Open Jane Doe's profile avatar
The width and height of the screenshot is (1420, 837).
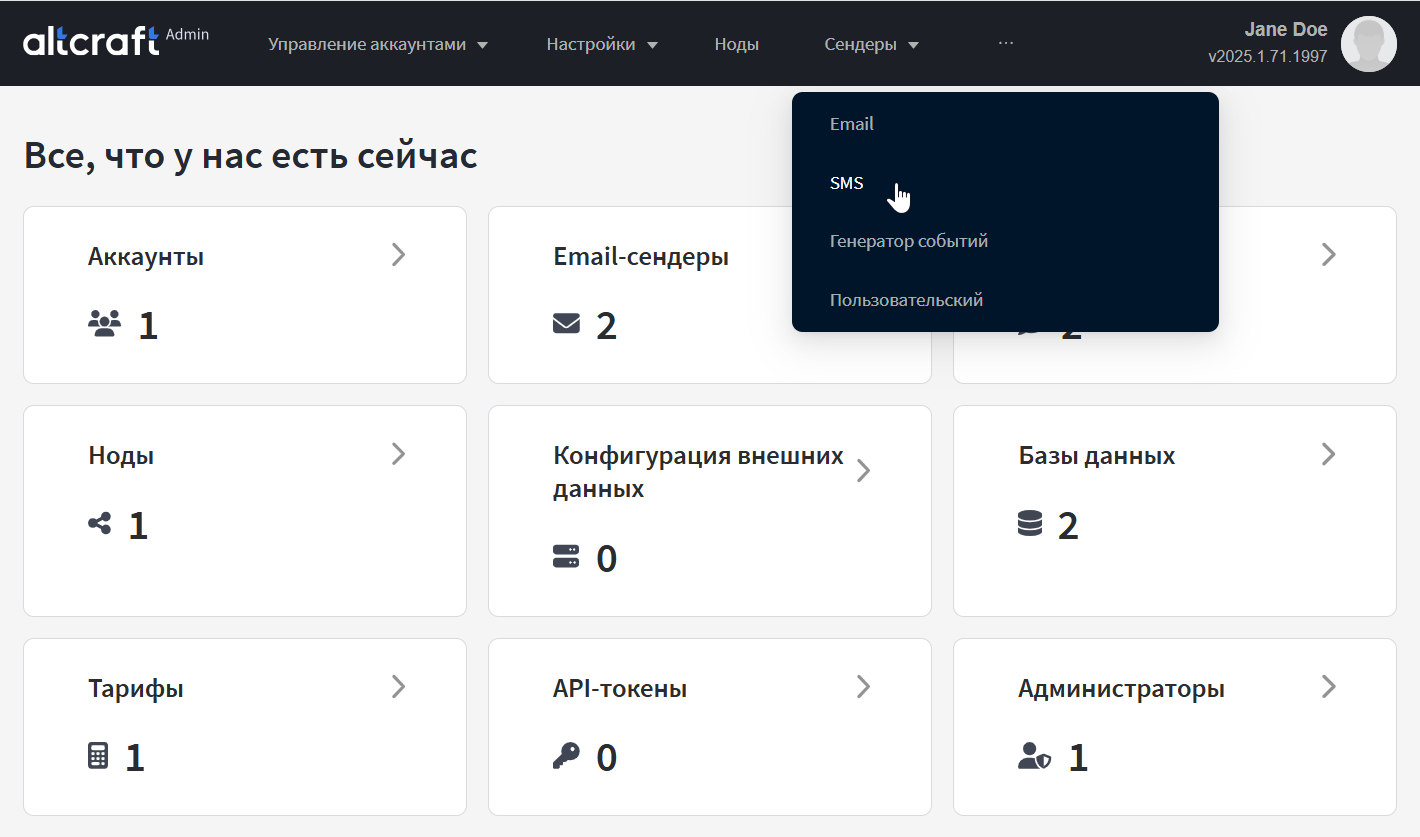[x=1368, y=44]
